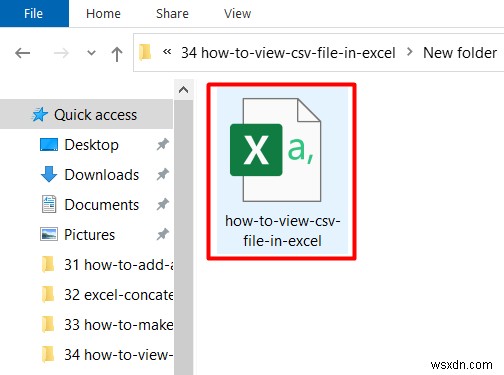Open the chevron after the 34 folder path
This screenshot has height=375, width=504.
coord(410,52)
